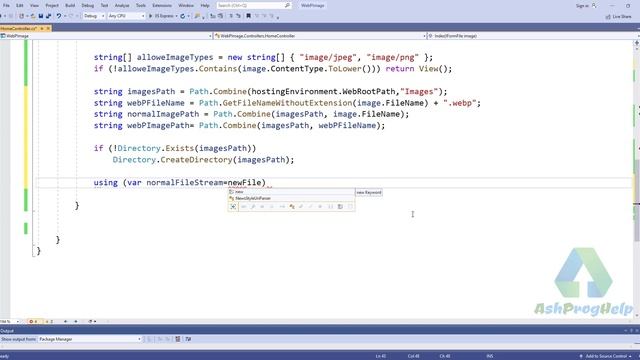Click 'allowedImageTypes' variable in code
640x360 pixels.
coord(175,57)
